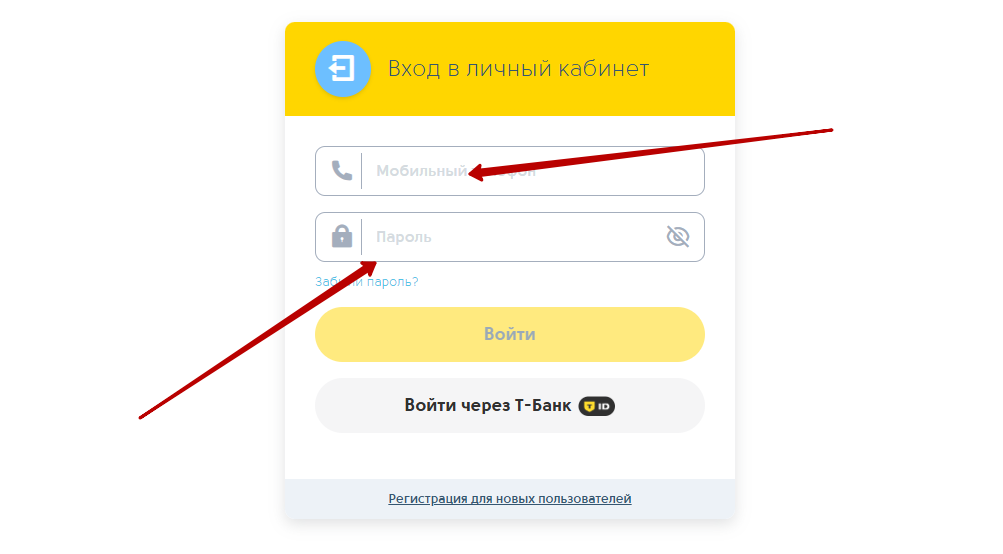Focus the Мобильный телефон input field
Viewport: 1003px width, 554px height.
(510, 171)
